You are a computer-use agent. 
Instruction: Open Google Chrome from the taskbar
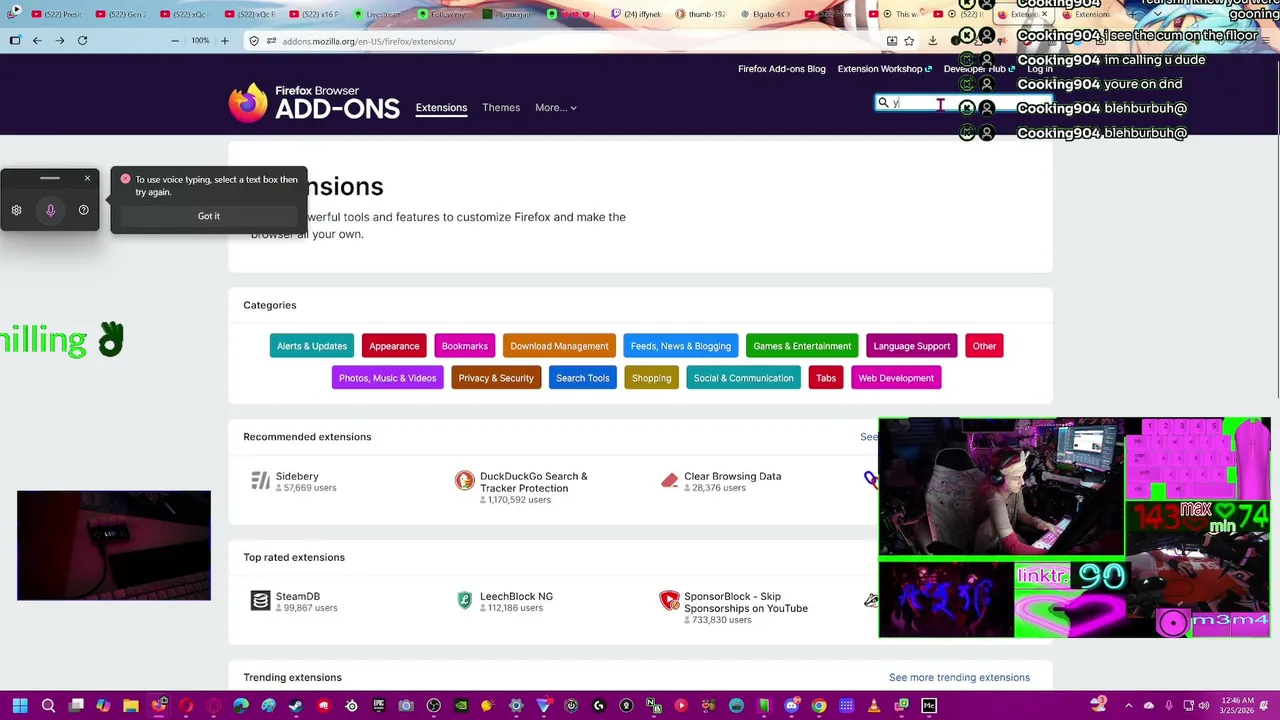819,706
